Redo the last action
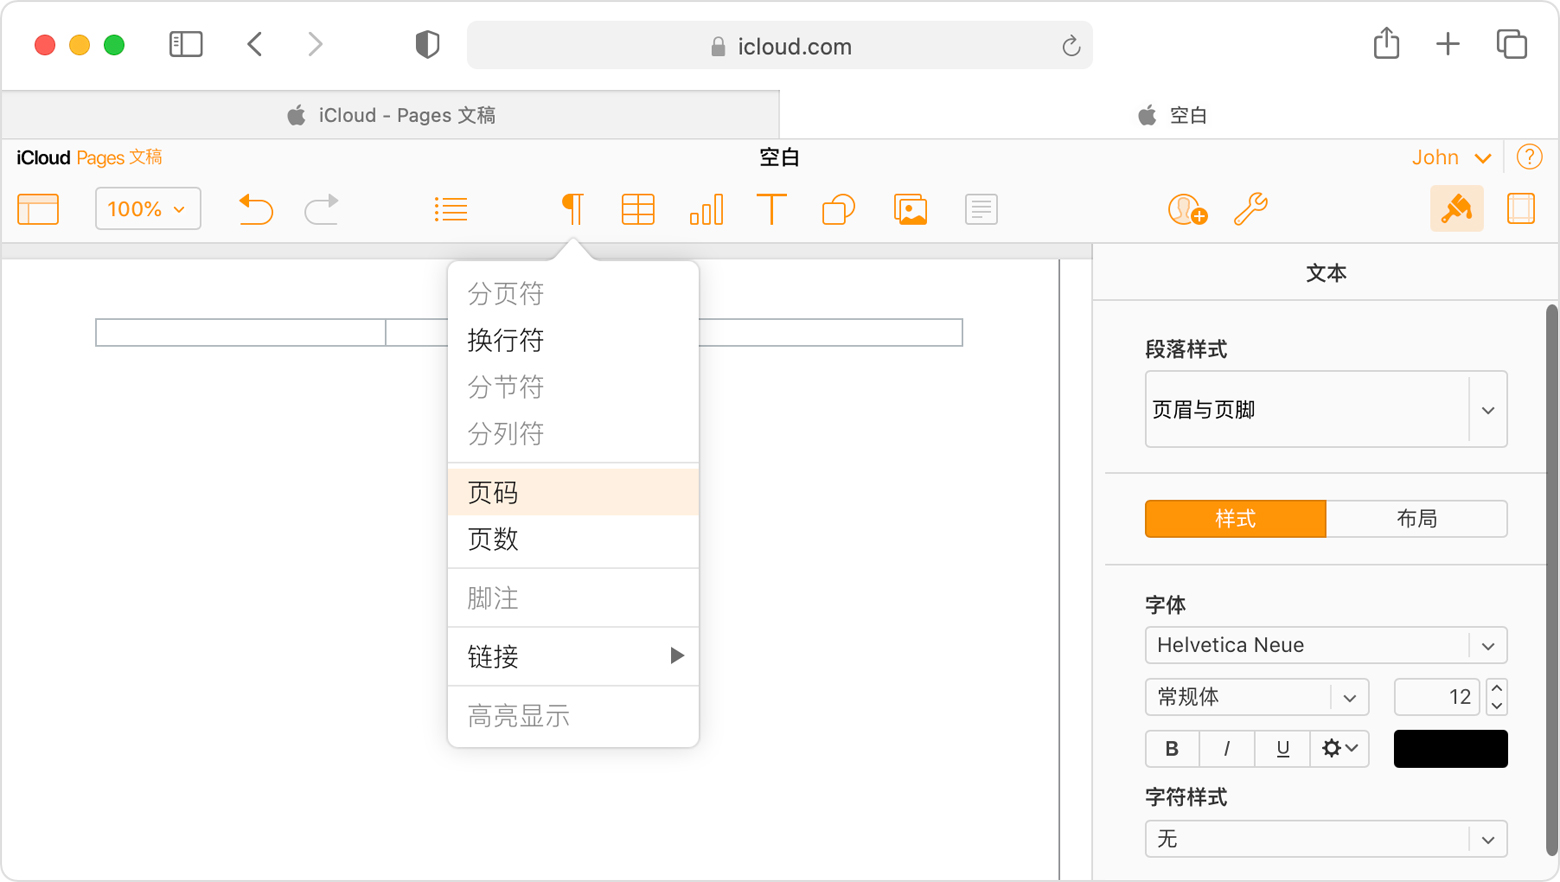Screen dimensions: 1560x882 click(322, 209)
